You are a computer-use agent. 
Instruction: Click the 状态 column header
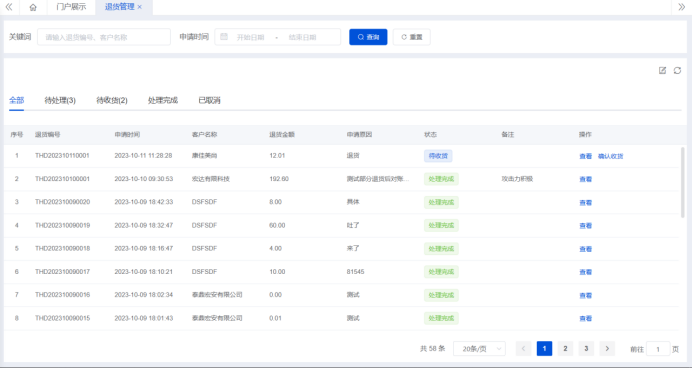tap(430, 134)
